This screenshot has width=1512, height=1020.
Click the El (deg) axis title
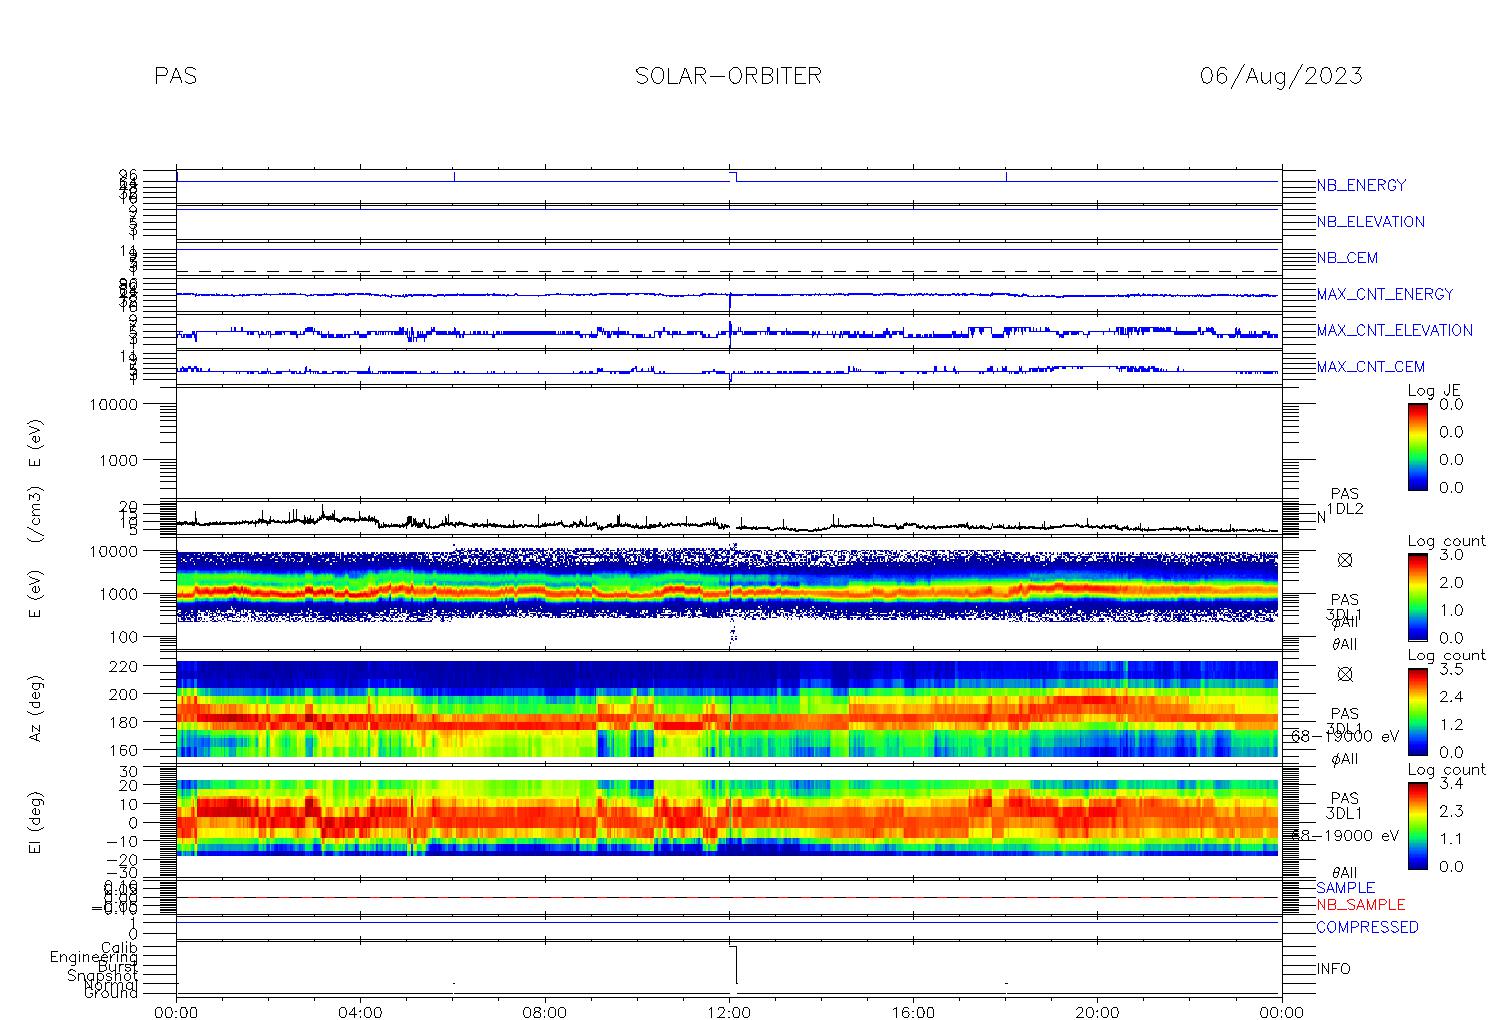[x=36, y=821]
